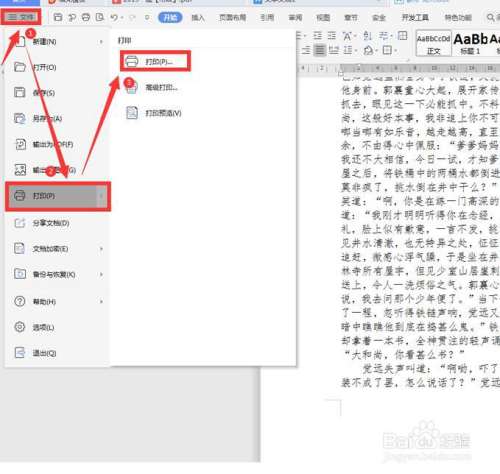Apply the 标题 1 style

[x=470, y=43]
